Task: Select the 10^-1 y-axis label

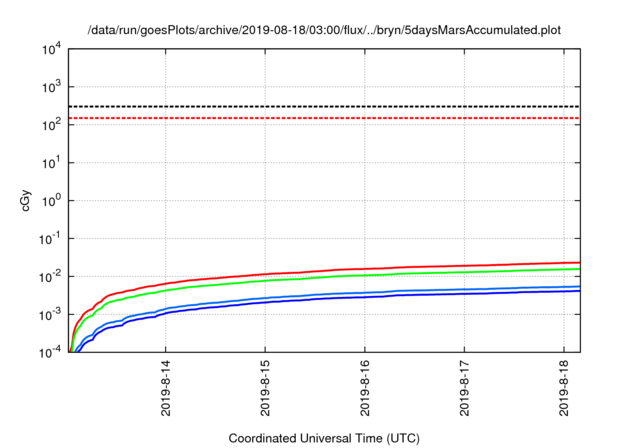Action: [x=49, y=239]
